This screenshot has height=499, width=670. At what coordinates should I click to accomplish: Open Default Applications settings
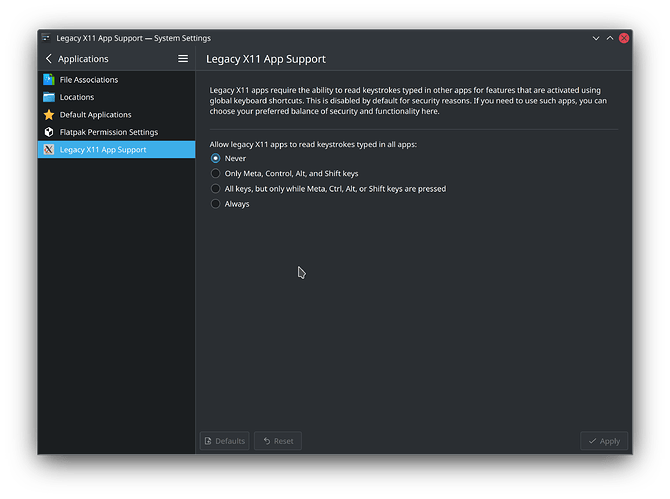[x=117, y=114]
